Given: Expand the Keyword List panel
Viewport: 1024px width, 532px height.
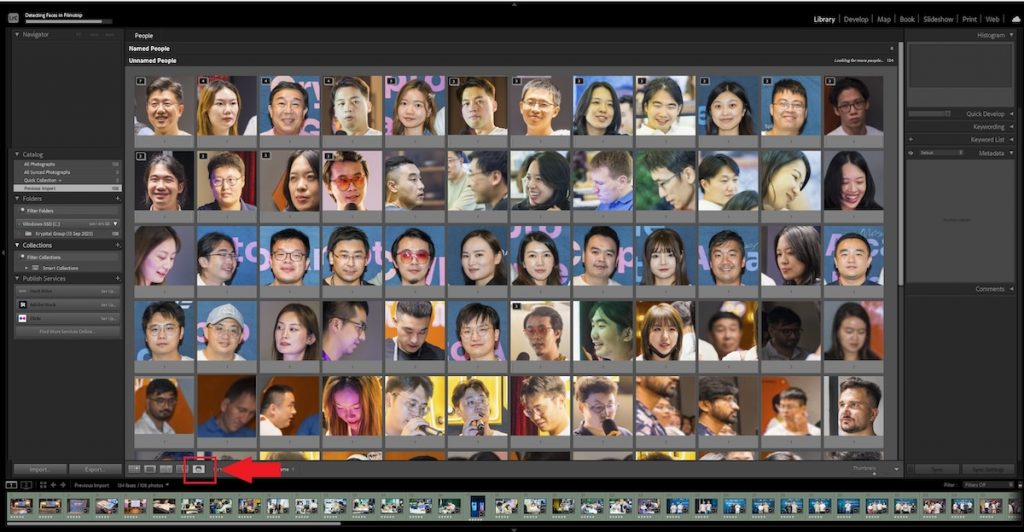Looking at the screenshot, I should 1012,140.
